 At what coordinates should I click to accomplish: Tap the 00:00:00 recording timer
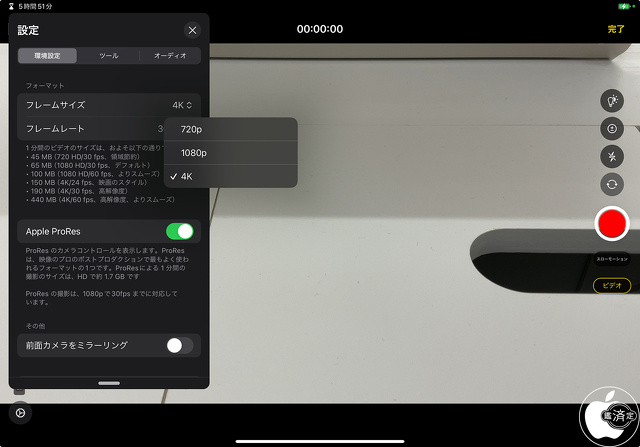point(320,29)
